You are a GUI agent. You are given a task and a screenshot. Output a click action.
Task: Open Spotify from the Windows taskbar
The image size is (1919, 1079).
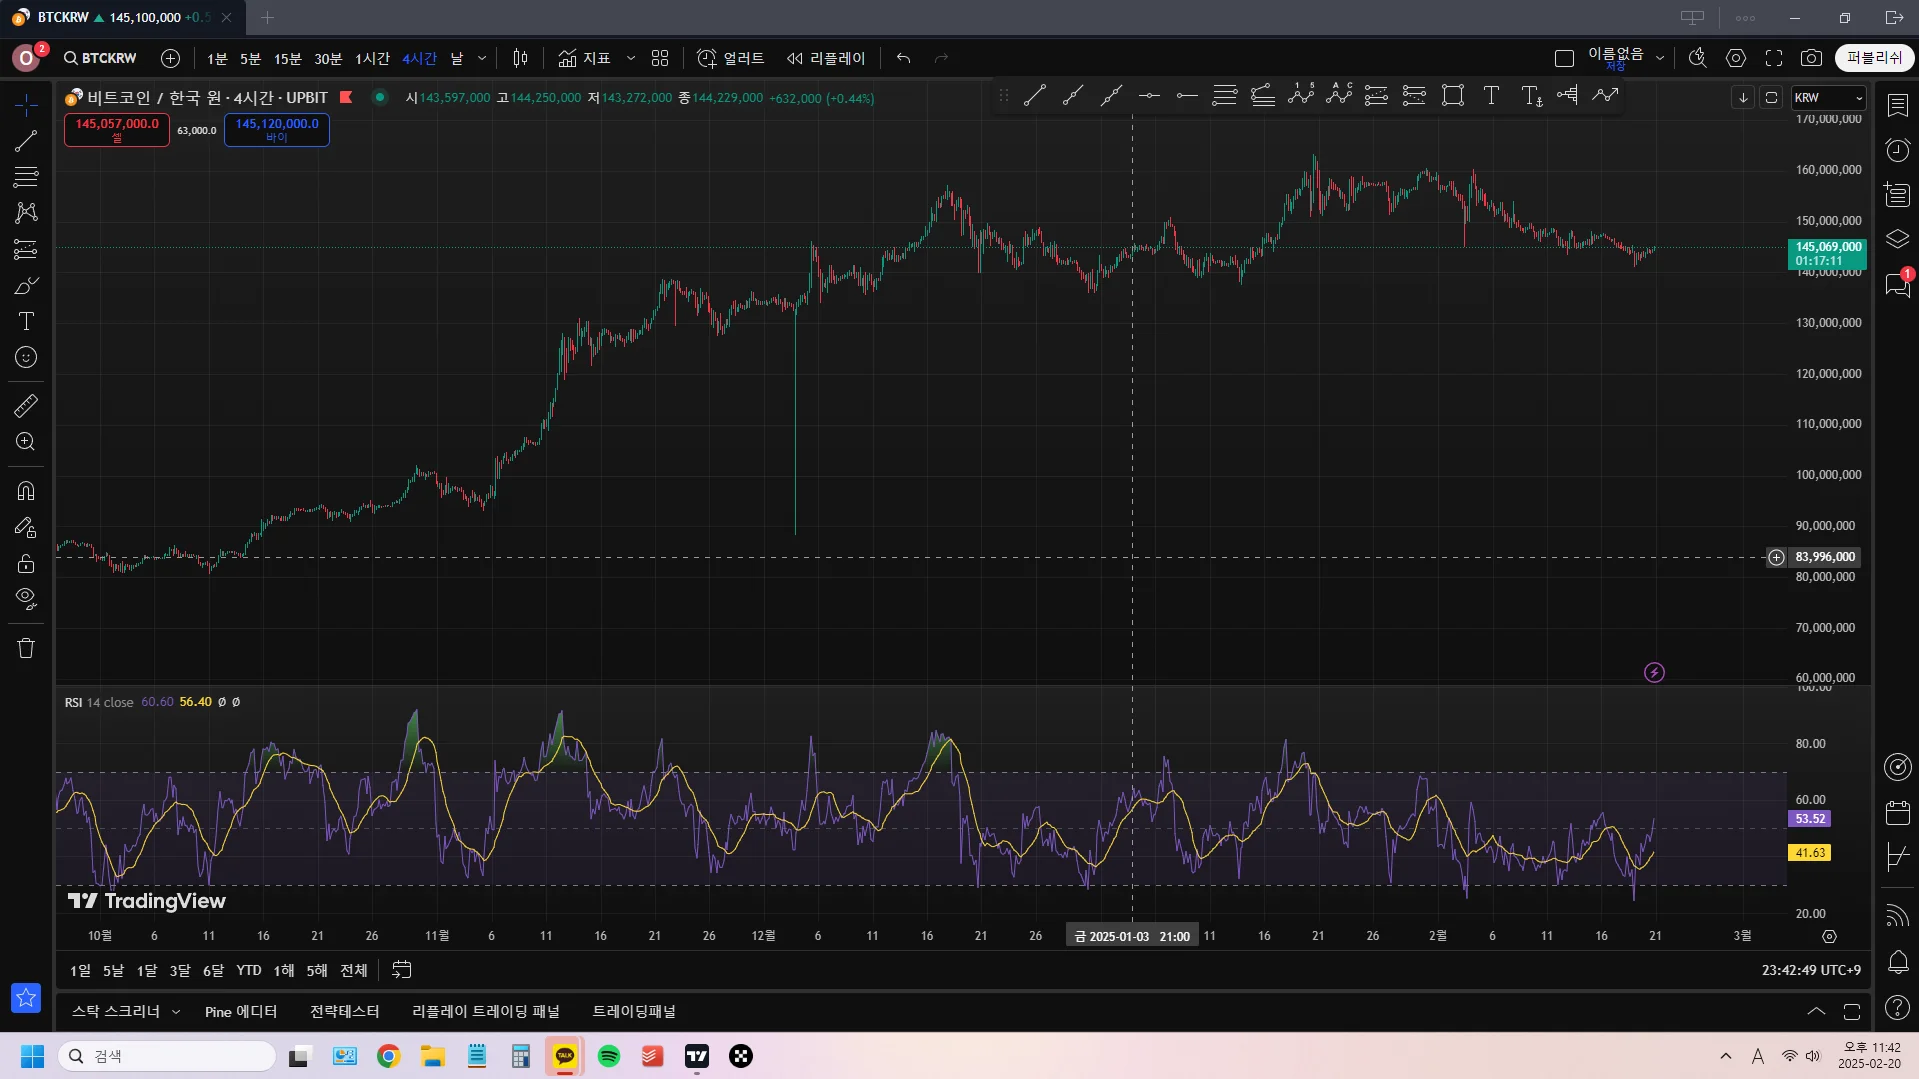(608, 1056)
